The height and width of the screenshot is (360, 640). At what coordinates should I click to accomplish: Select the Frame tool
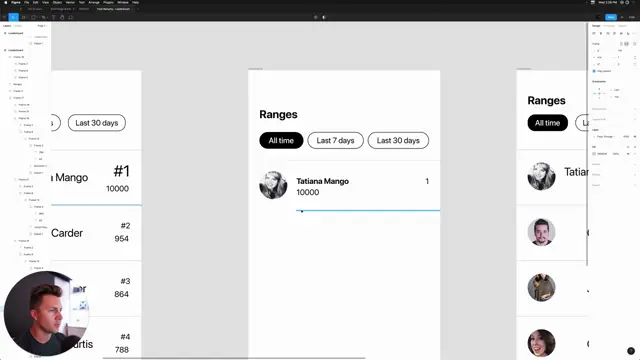pyautogui.click(x=23, y=17)
